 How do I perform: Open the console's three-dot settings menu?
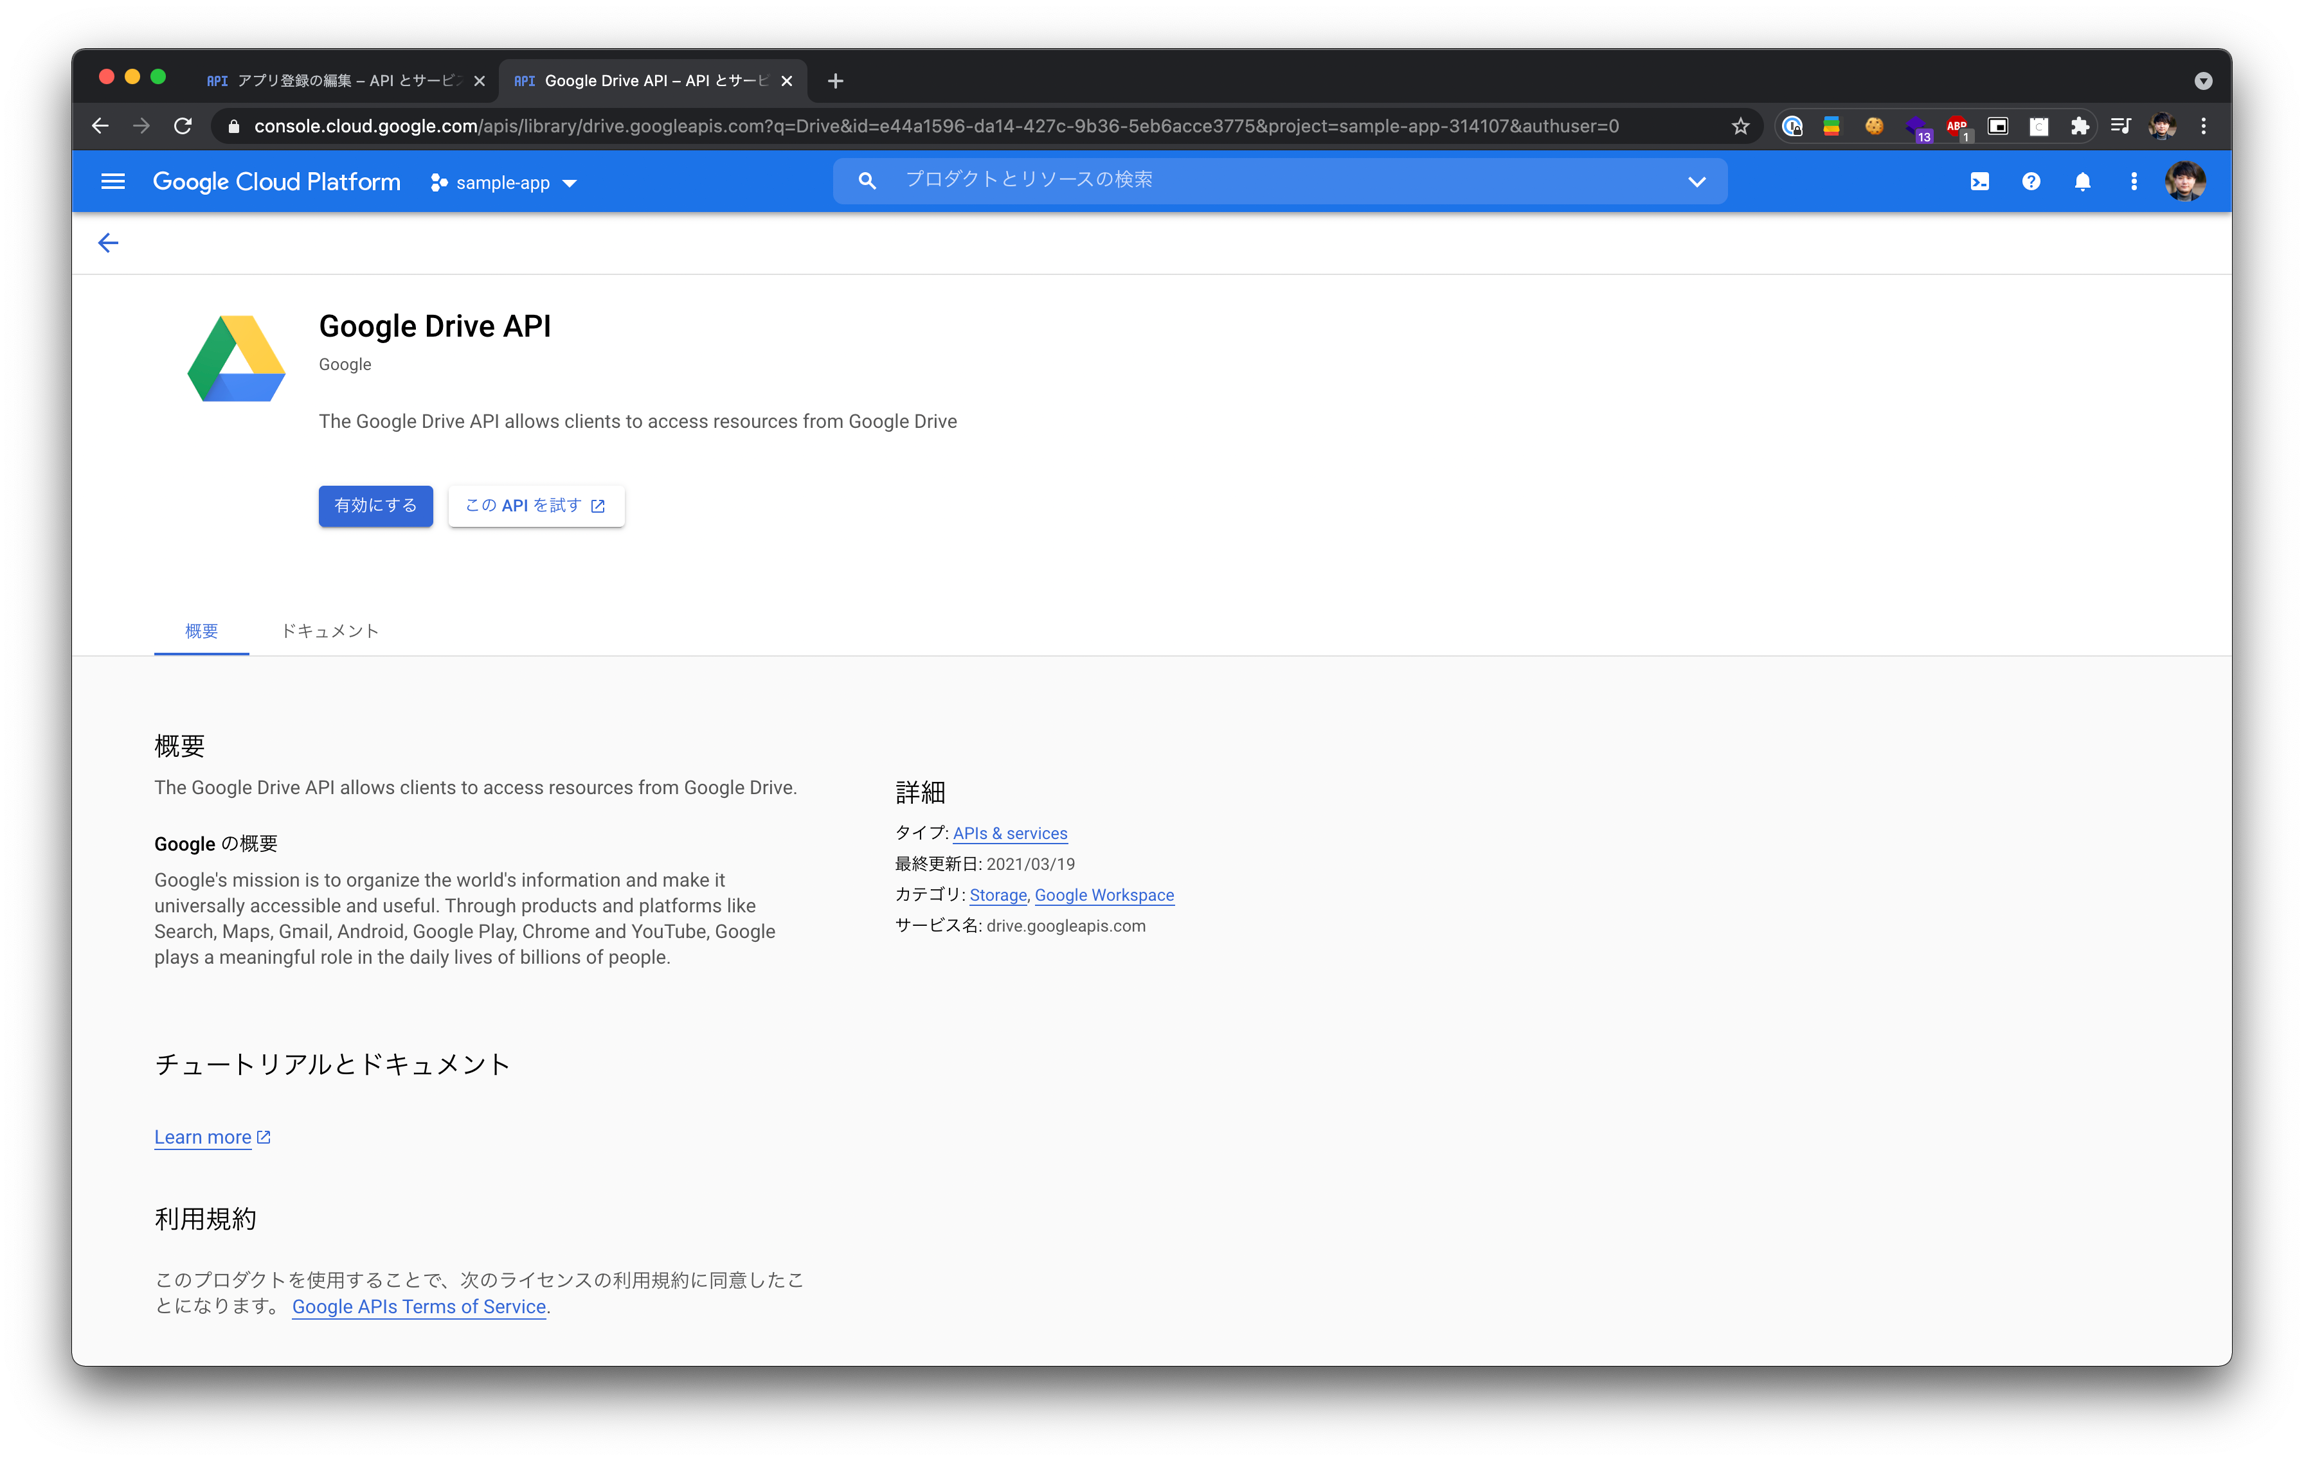pyautogui.click(x=2133, y=182)
